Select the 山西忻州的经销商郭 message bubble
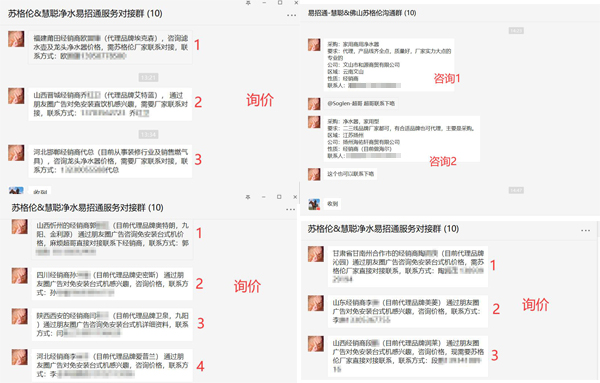The width and height of the screenshot is (600, 383). (112, 239)
